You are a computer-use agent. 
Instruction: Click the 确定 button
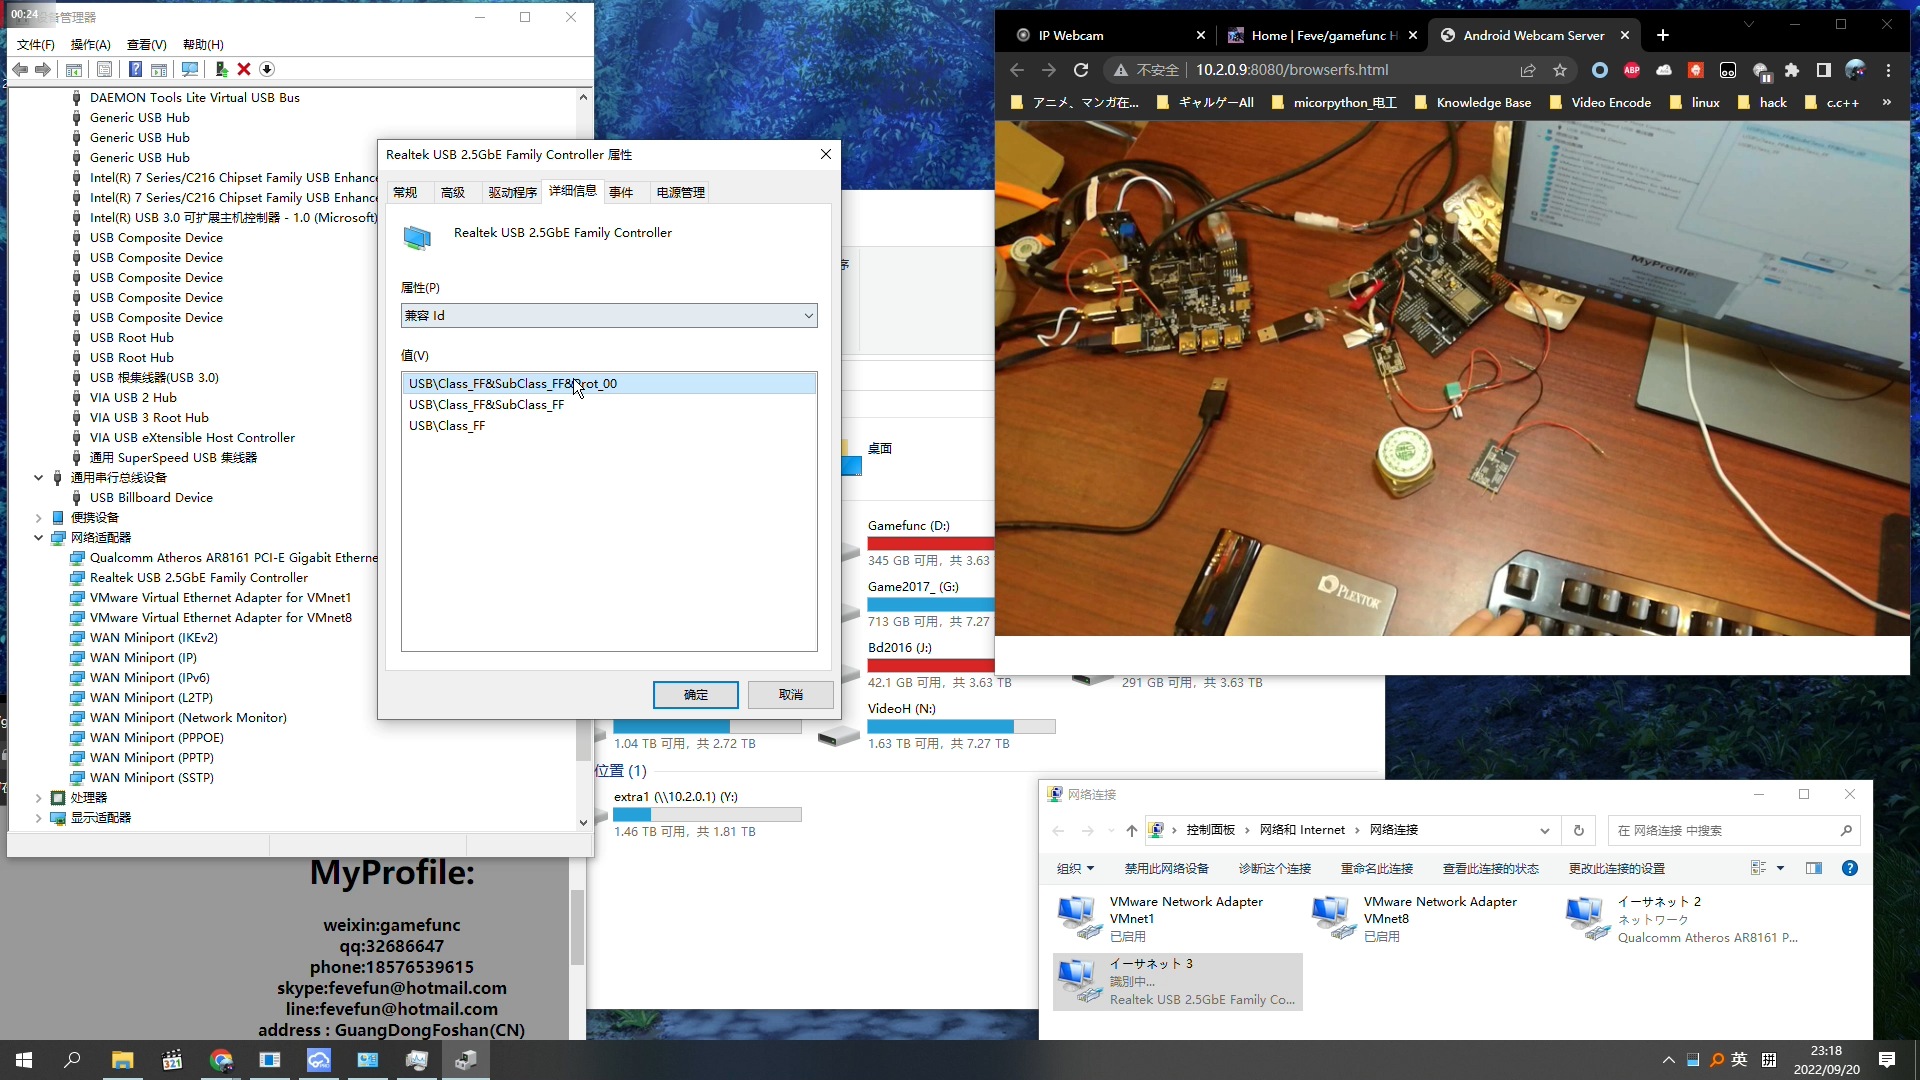pyautogui.click(x=695, y=694)
